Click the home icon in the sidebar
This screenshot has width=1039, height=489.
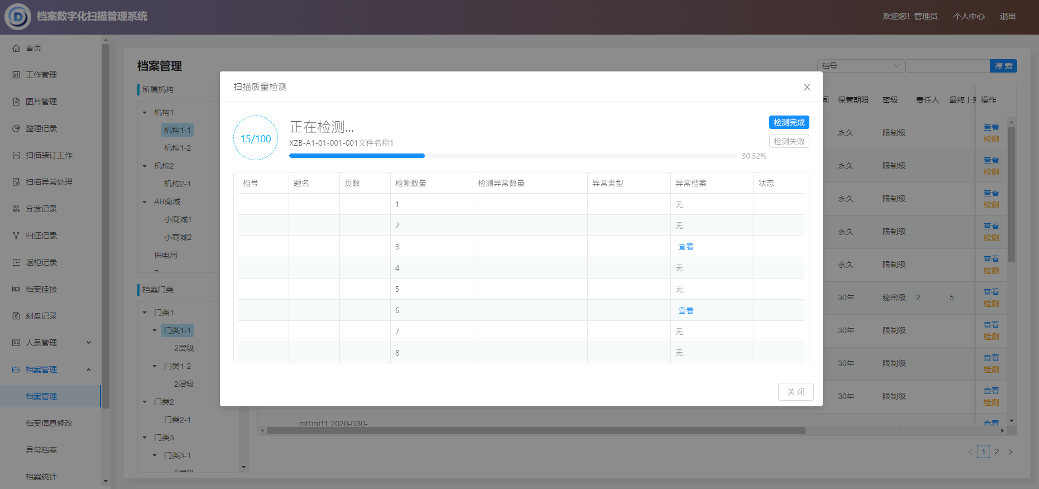[16, 48]
